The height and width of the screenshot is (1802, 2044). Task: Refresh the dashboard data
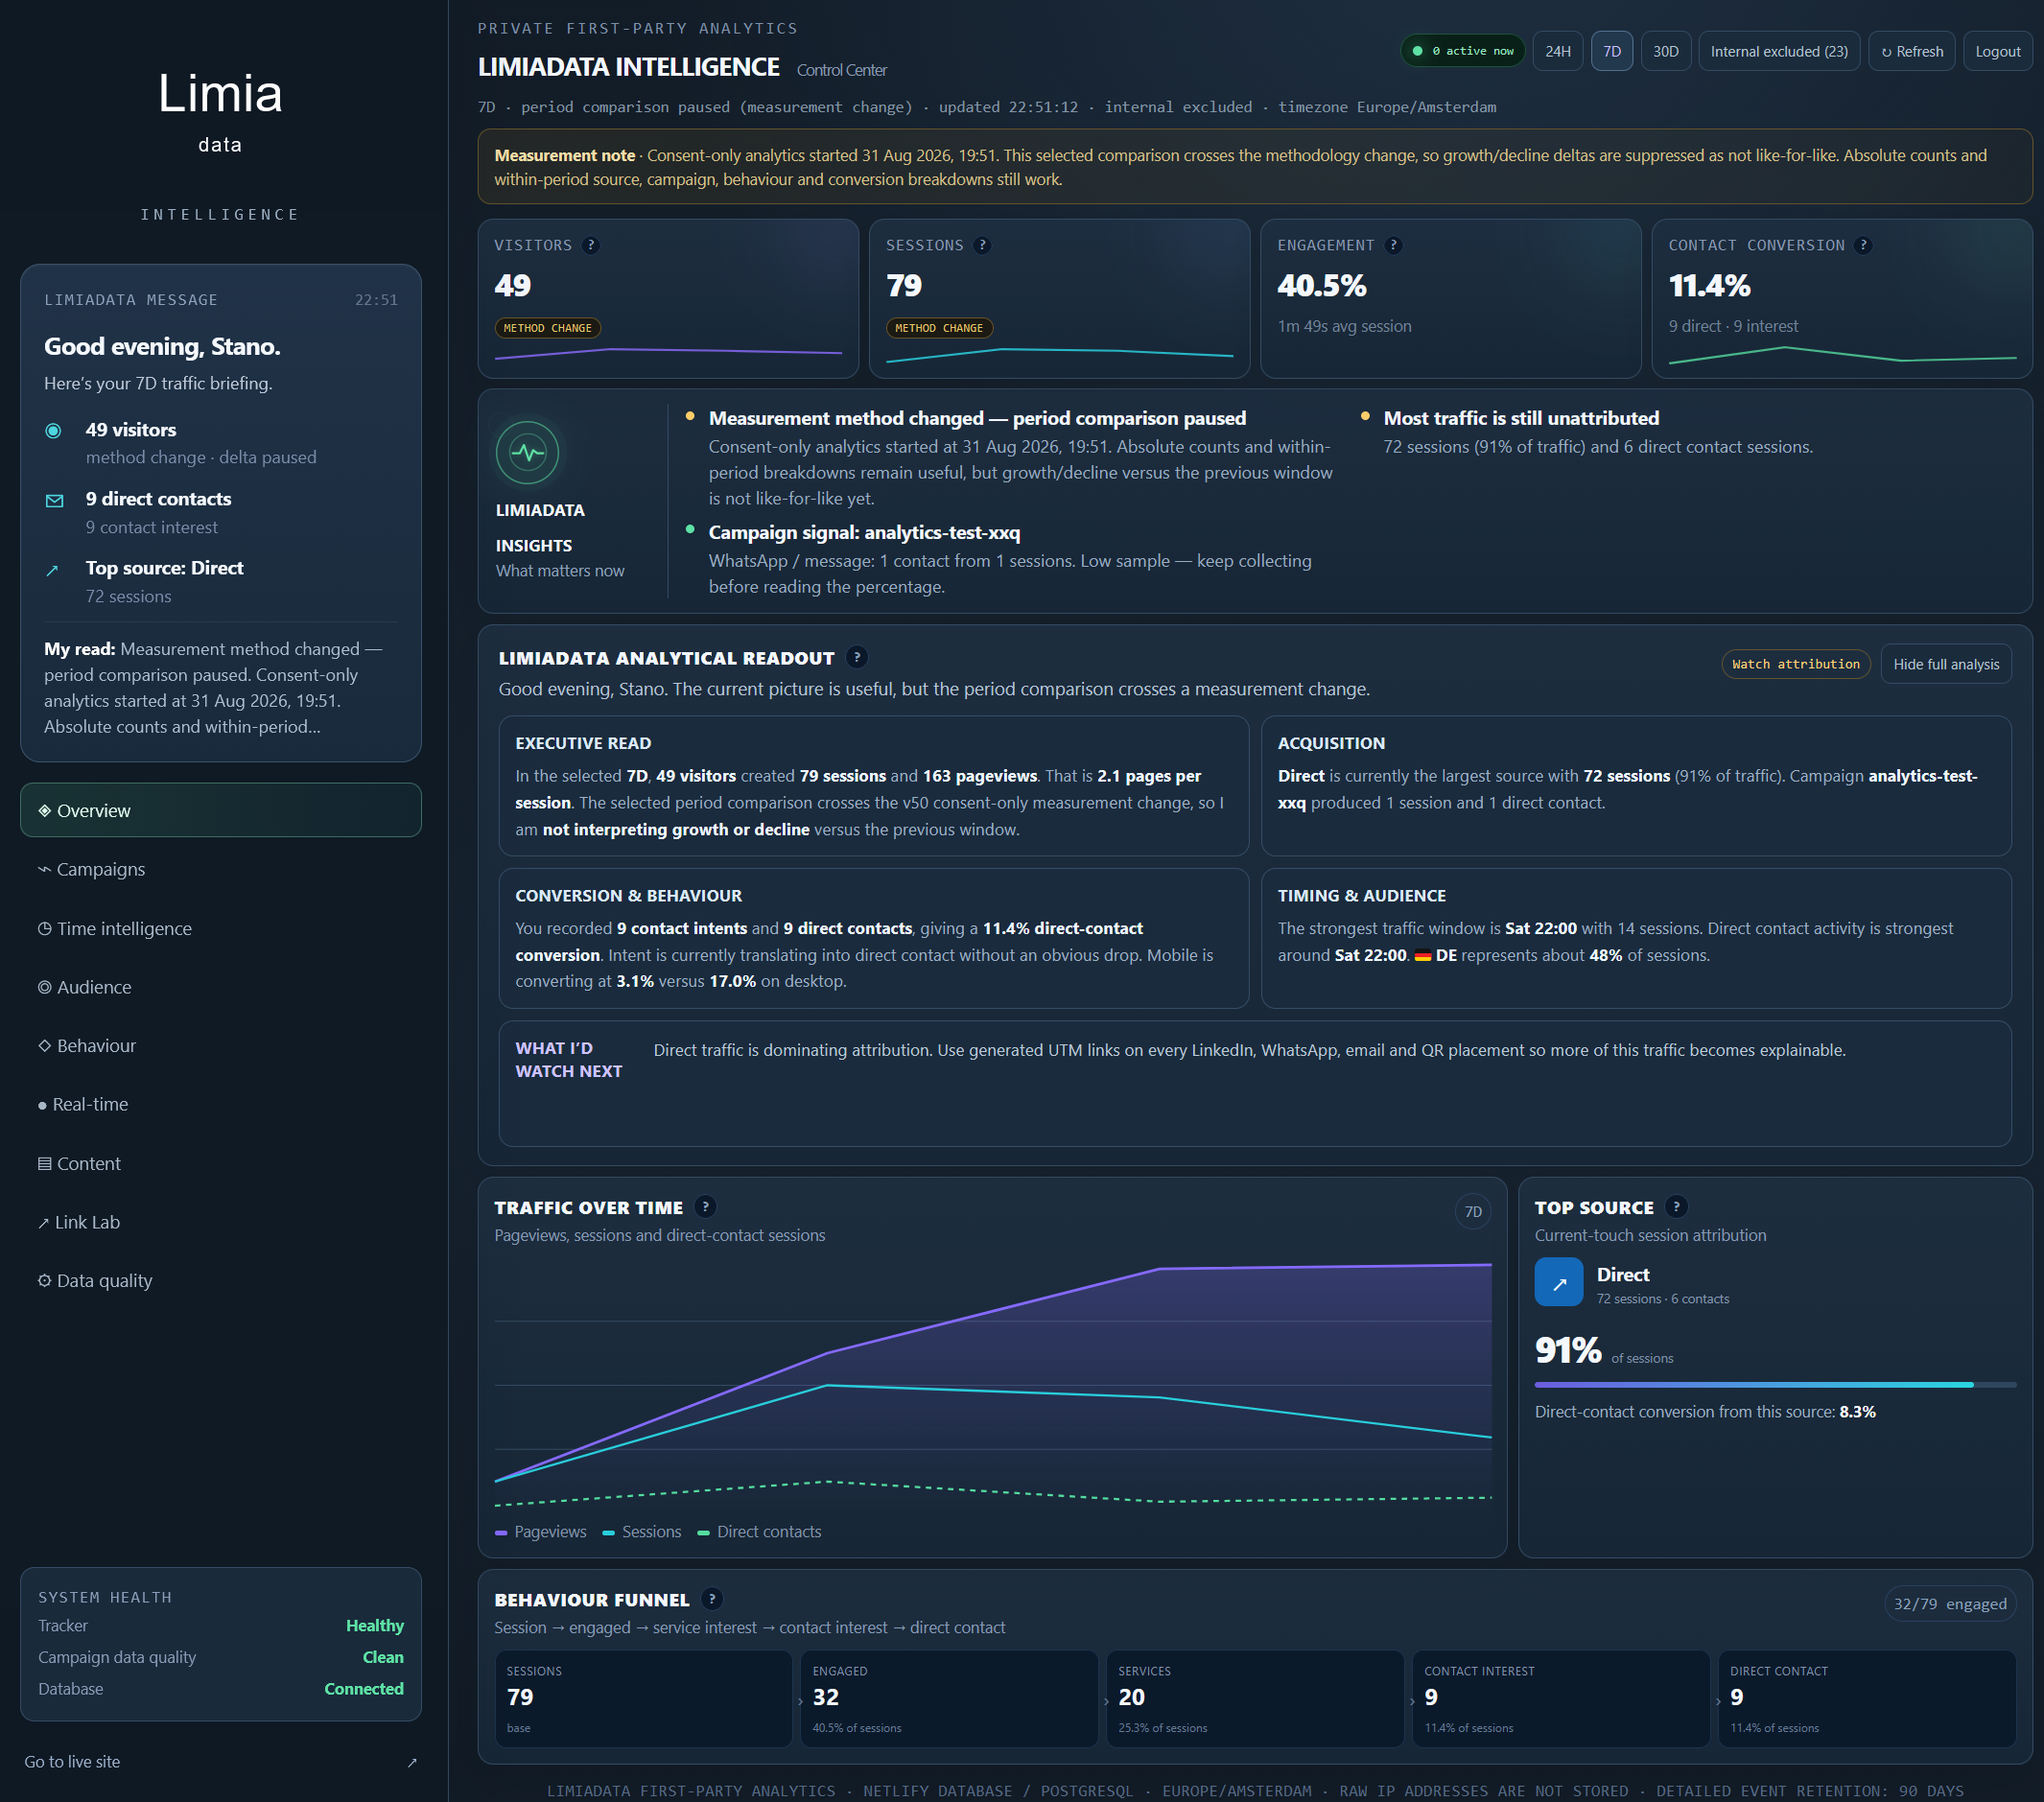[x=1911, y=51]
